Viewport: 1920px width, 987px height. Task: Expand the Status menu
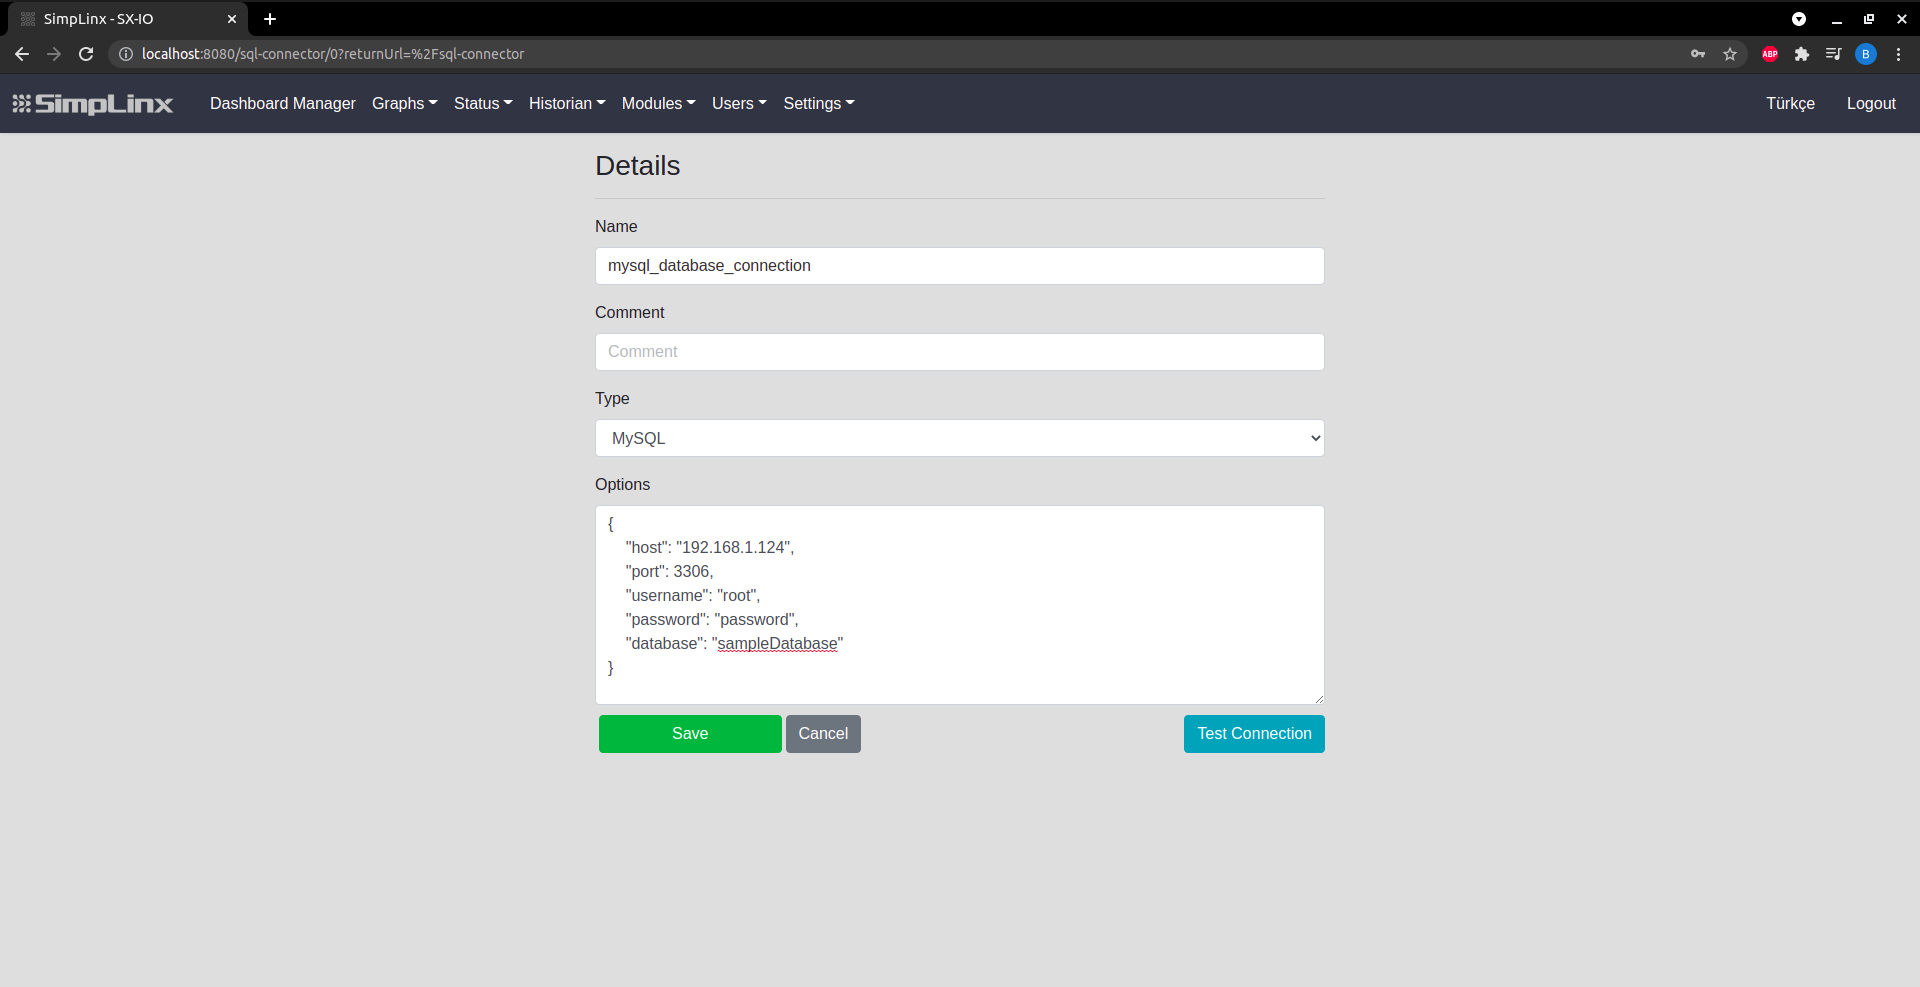point(483,104)
